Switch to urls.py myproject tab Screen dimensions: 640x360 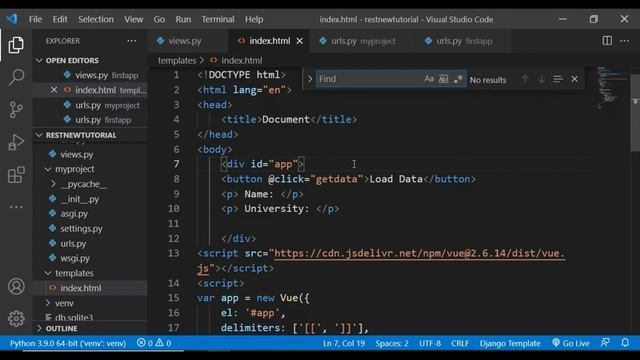click(x=363, y=41)
